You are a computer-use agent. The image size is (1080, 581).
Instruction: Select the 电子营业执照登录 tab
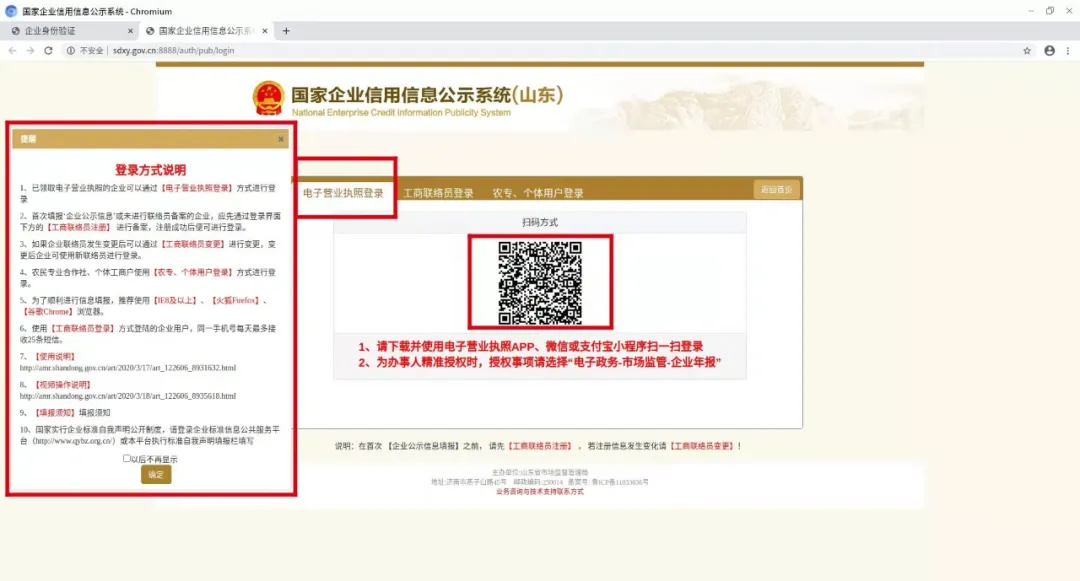click(x=343, y=193)
